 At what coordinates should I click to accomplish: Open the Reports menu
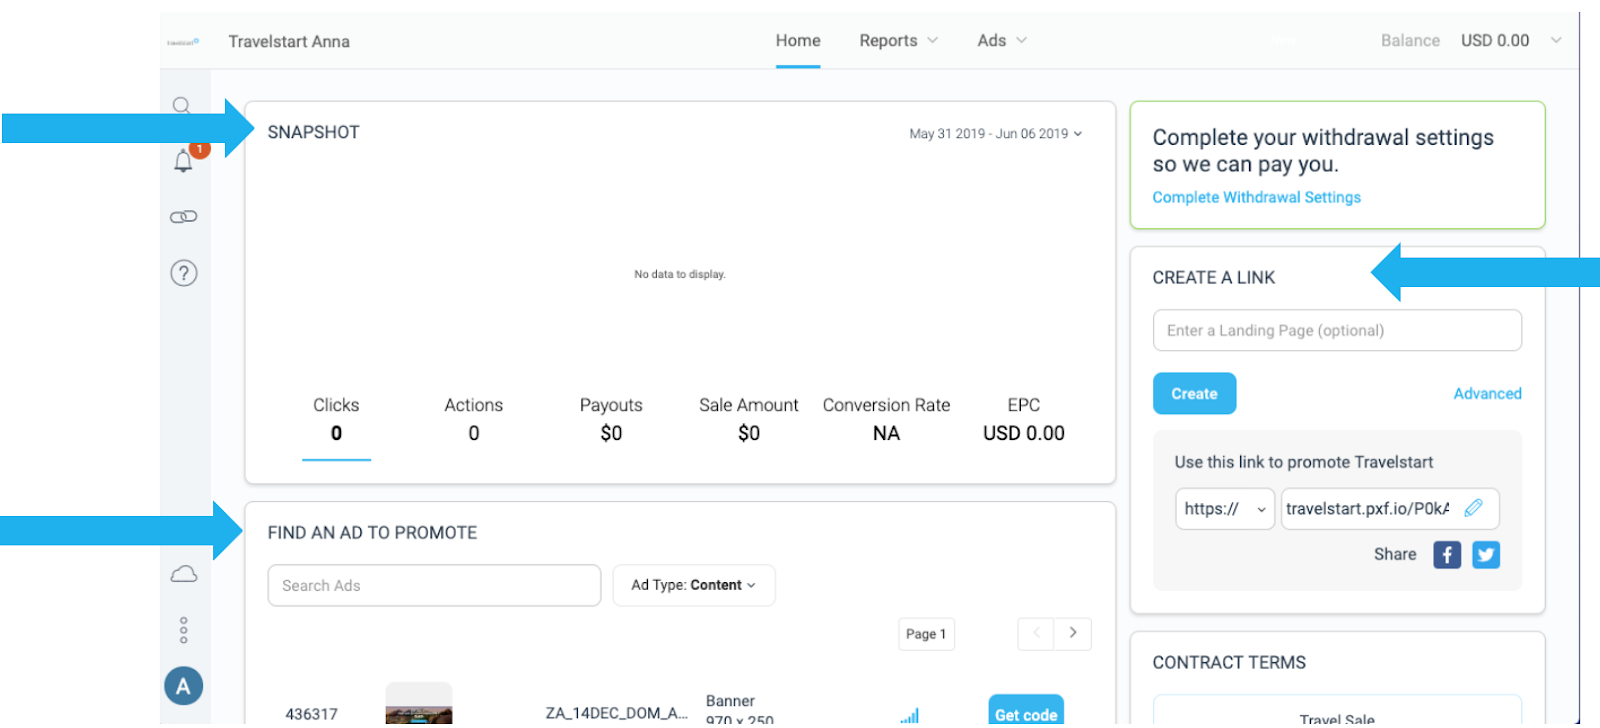point(899,41)
